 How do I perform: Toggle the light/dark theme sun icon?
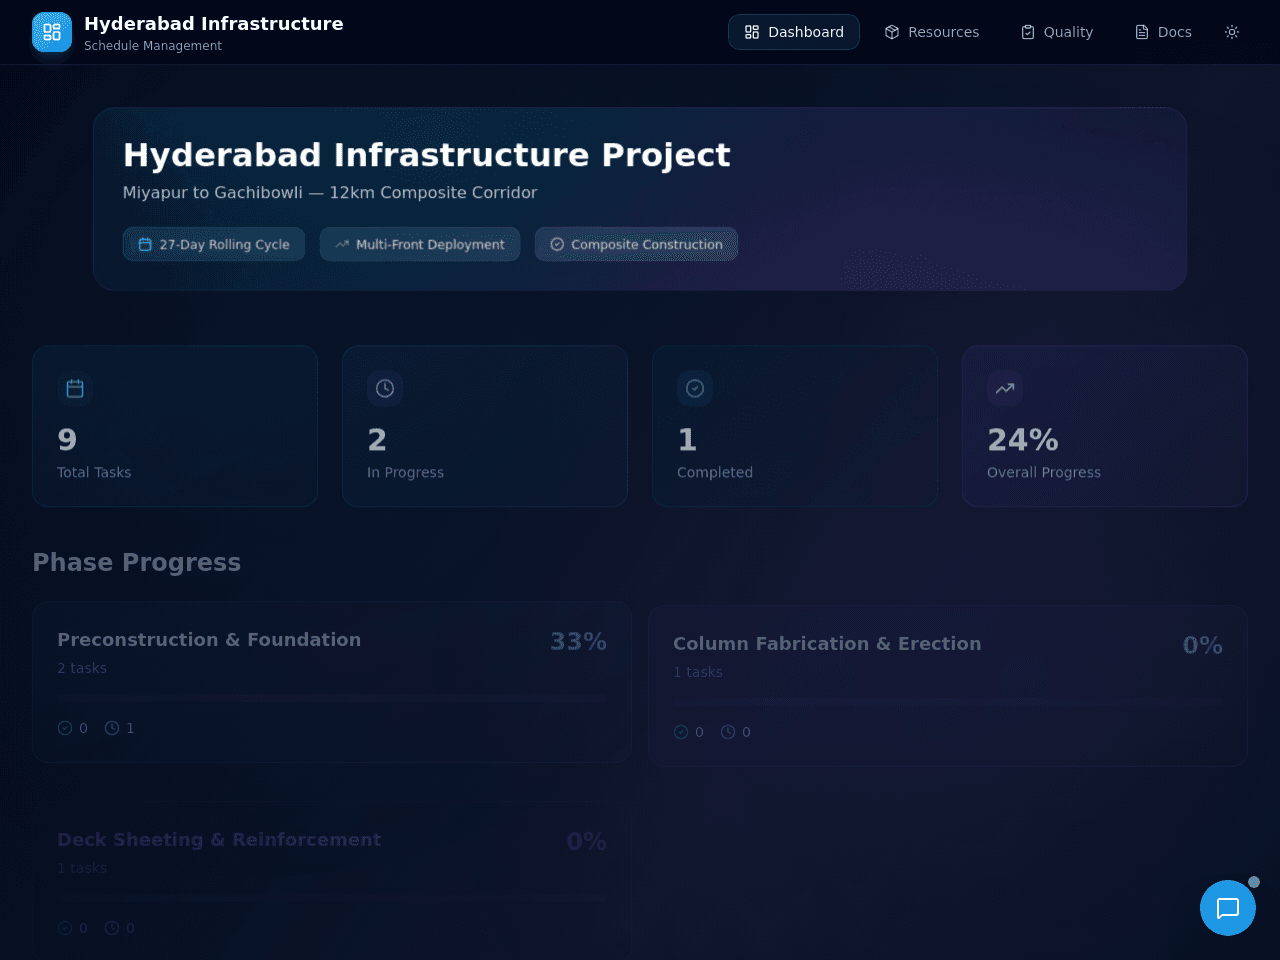(x=1232, y=32)
